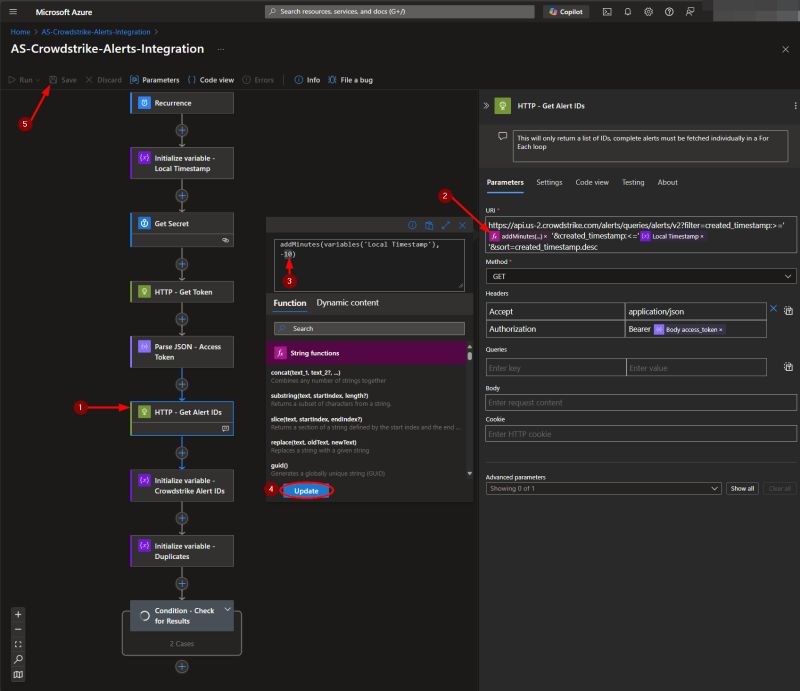Click the zoom-in icon on the canvas
800x691 pixels.
pos(17,613)
